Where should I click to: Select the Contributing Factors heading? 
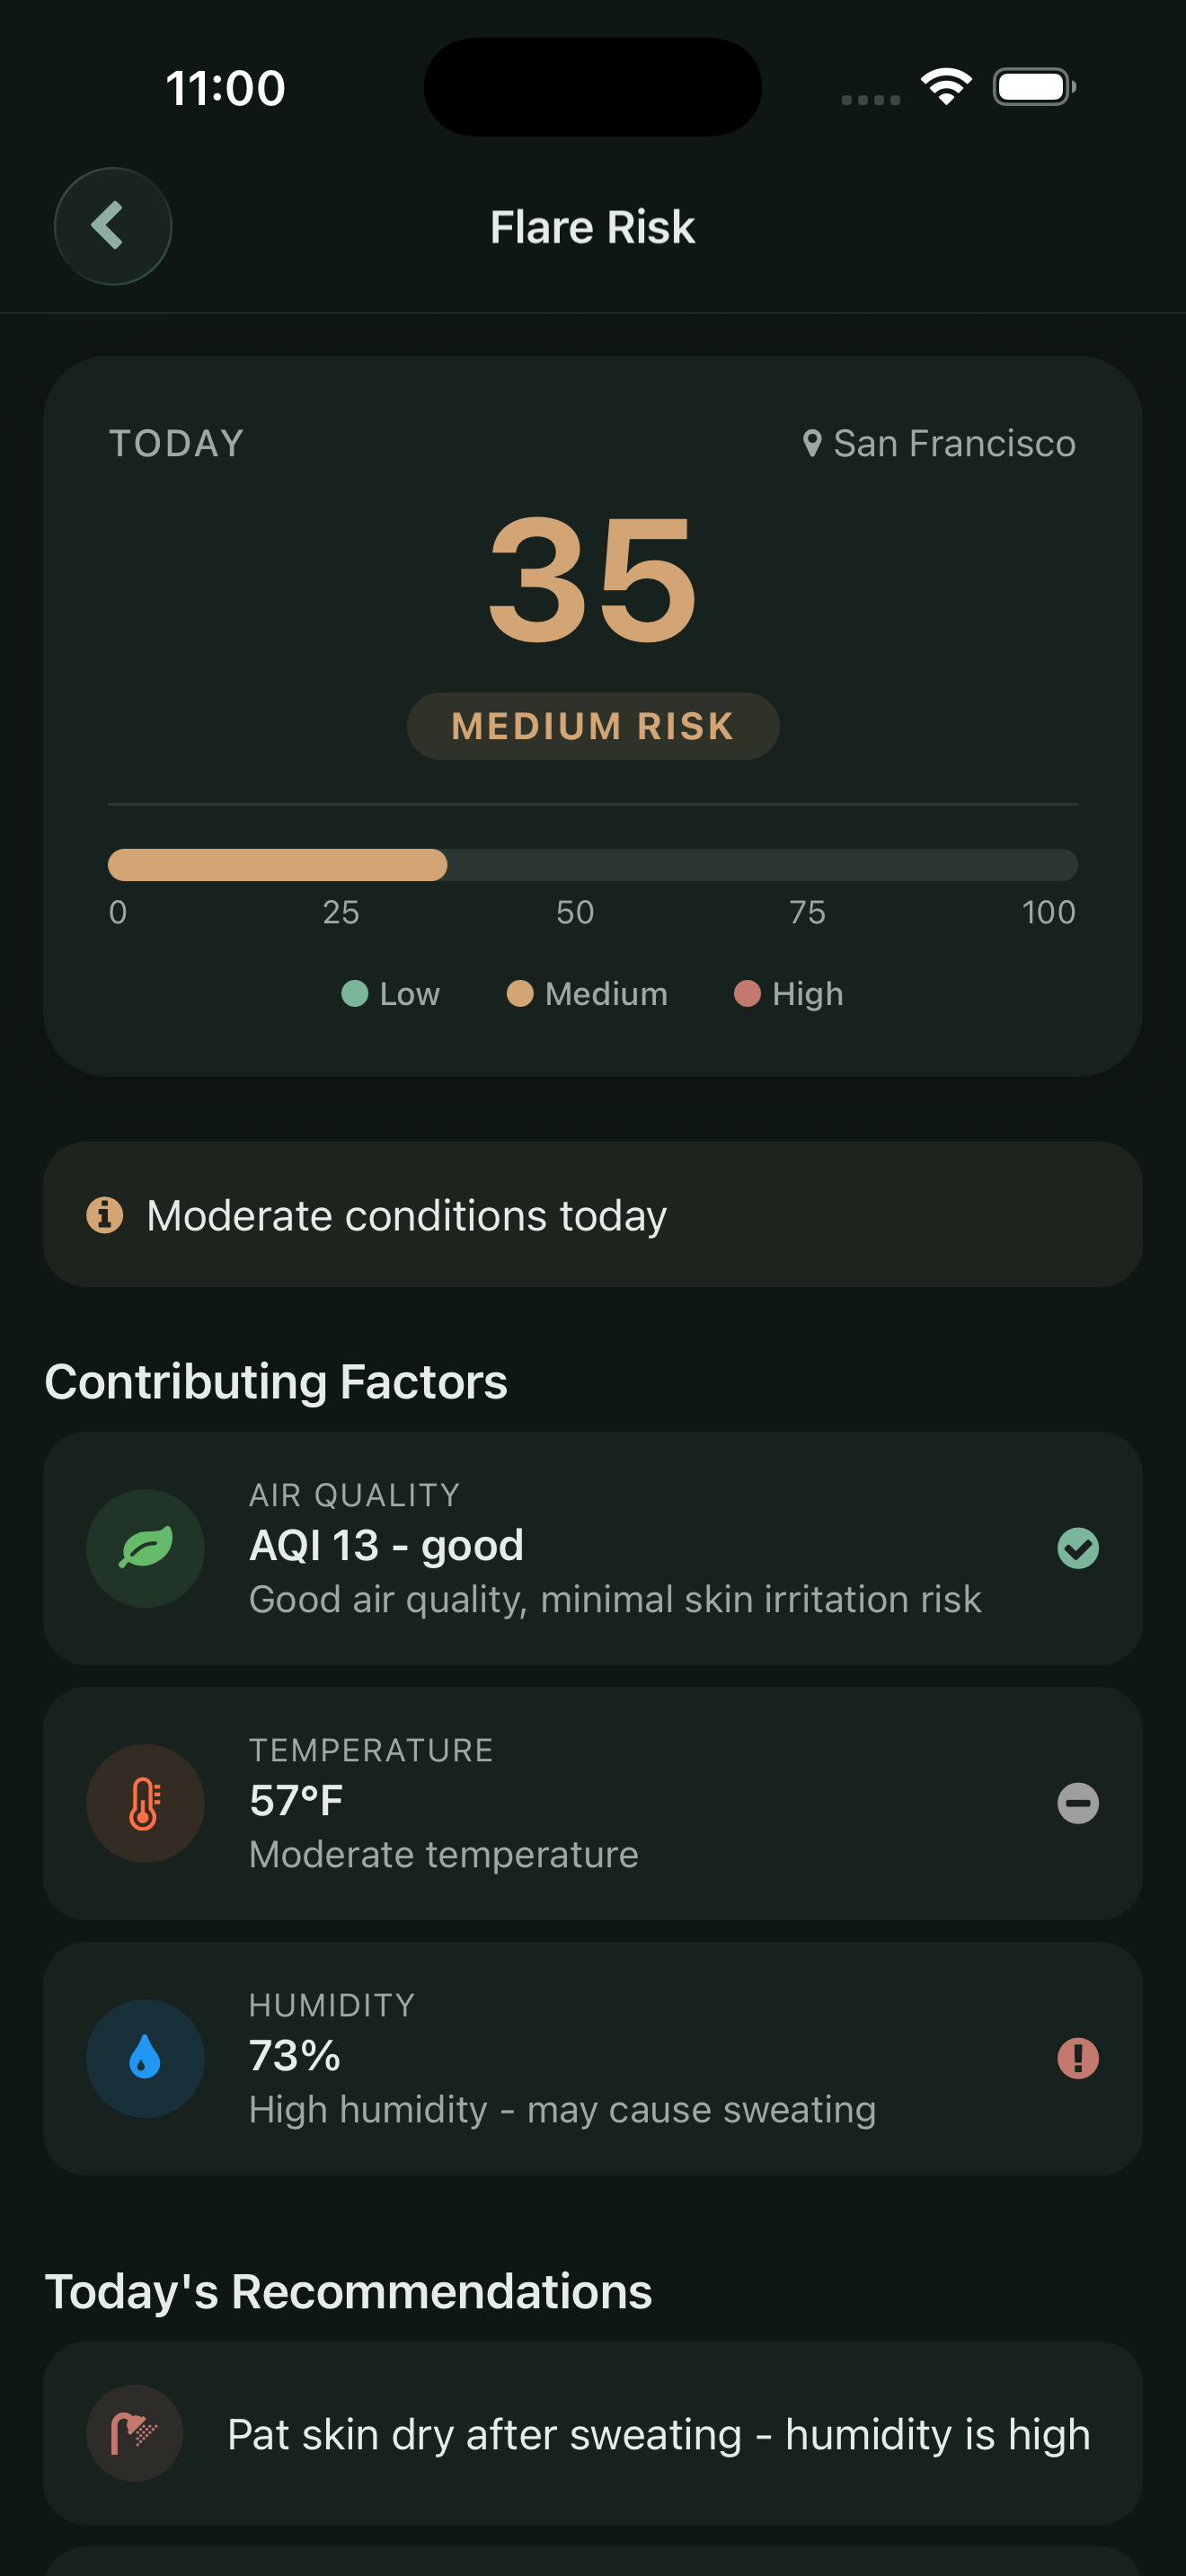(276, 1382)
